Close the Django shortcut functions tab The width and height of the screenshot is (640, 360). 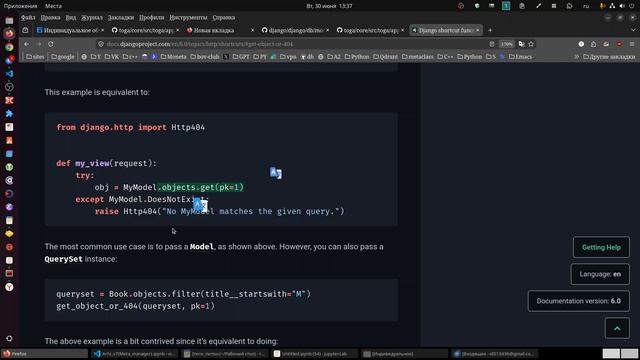(x=477, y=30)
